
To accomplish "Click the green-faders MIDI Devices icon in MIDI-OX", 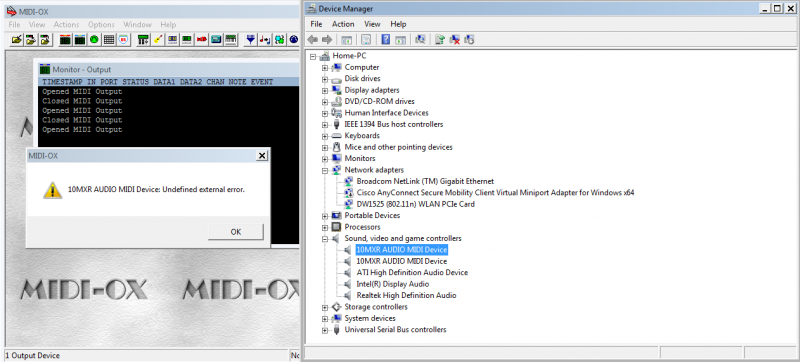I will pyautogui.click(x=143, y=39).
